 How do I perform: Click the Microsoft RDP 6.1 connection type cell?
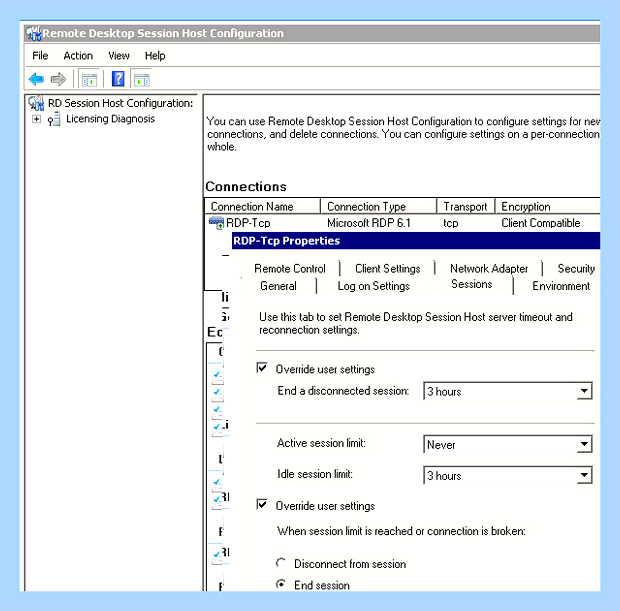(369, 223)
